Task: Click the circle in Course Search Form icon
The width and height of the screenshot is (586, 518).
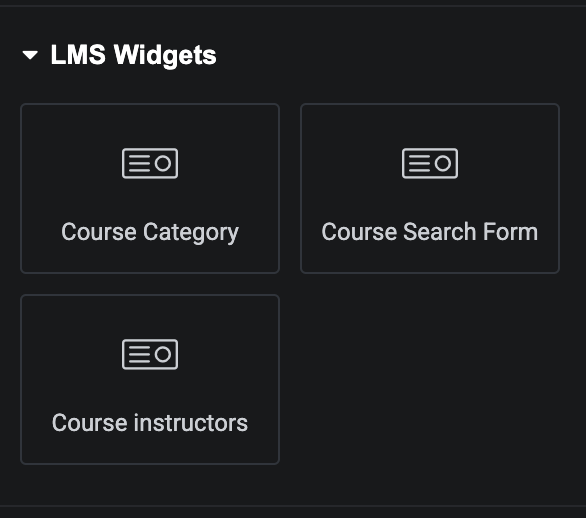Action: coord(443,163)
